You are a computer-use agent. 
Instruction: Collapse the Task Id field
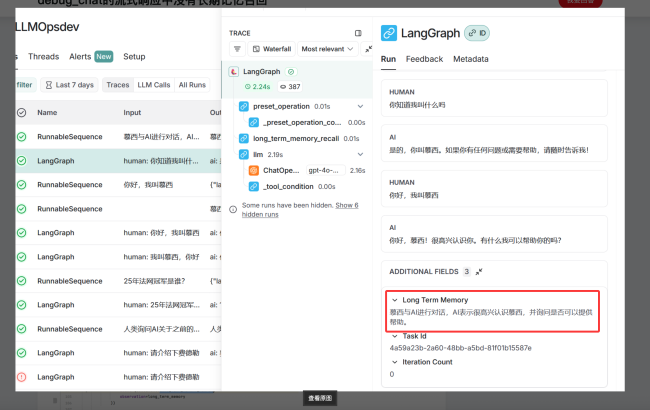(x=395, y=336)
